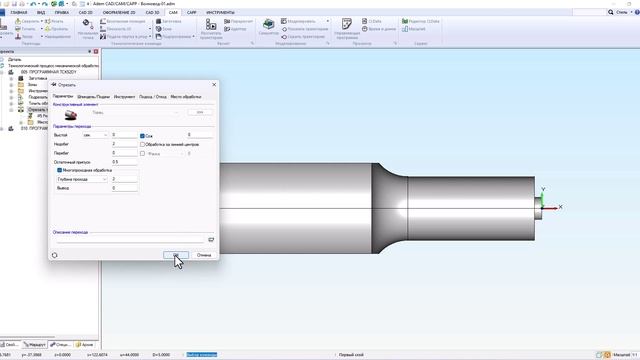Viewport: 640px width, 360px height.
Task: Click the undo arrow in quick access toolbar
Action: coord(33,4)
